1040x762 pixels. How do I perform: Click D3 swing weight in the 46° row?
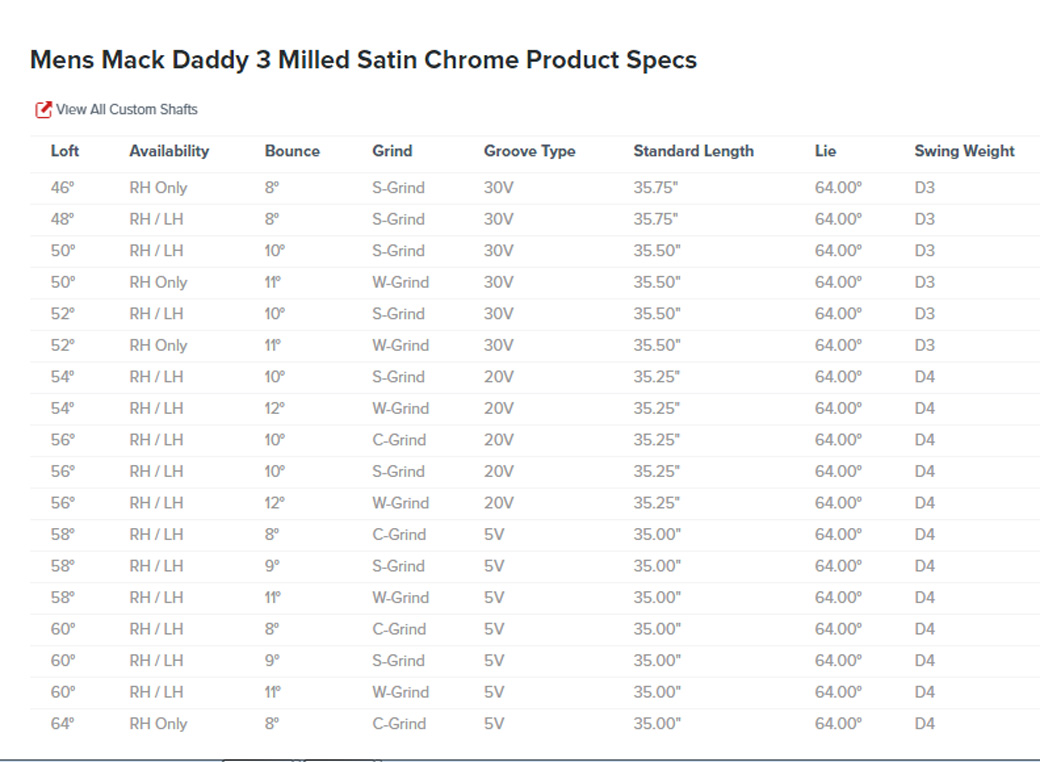click(925, 188)
